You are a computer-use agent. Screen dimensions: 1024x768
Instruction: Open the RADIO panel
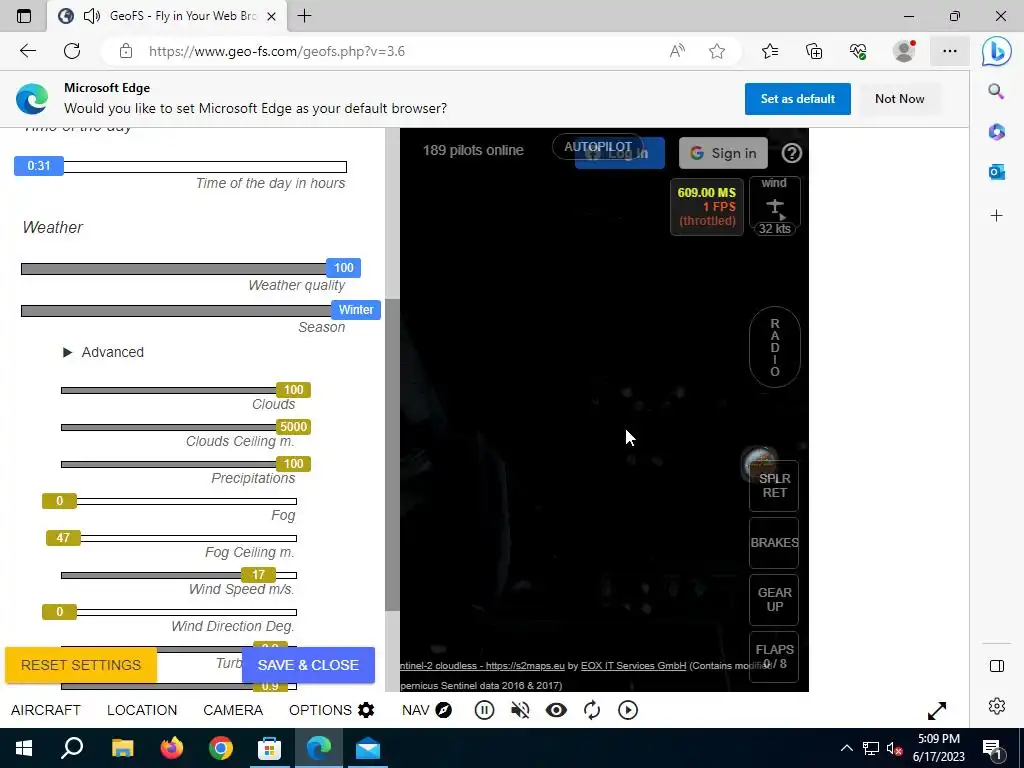775,347
